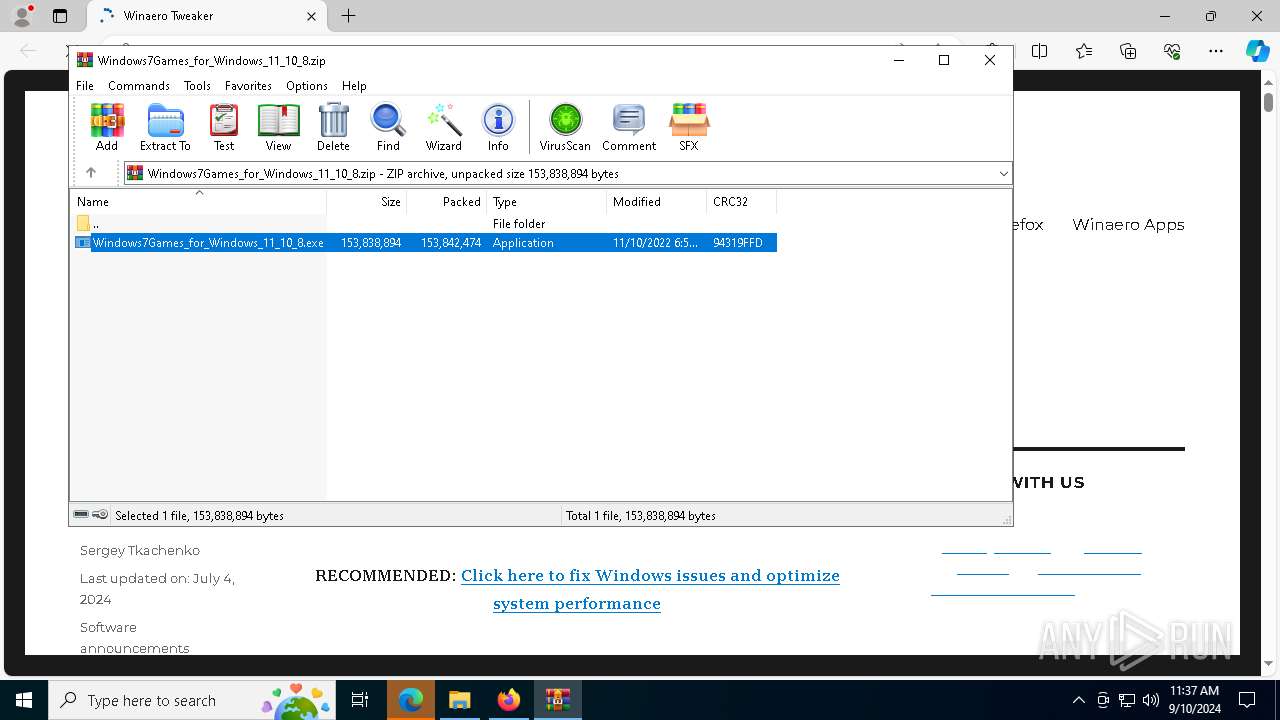Show hidden system tray icons
The width and height of the screenshot is (1280, 720).
coord(1078,700)
